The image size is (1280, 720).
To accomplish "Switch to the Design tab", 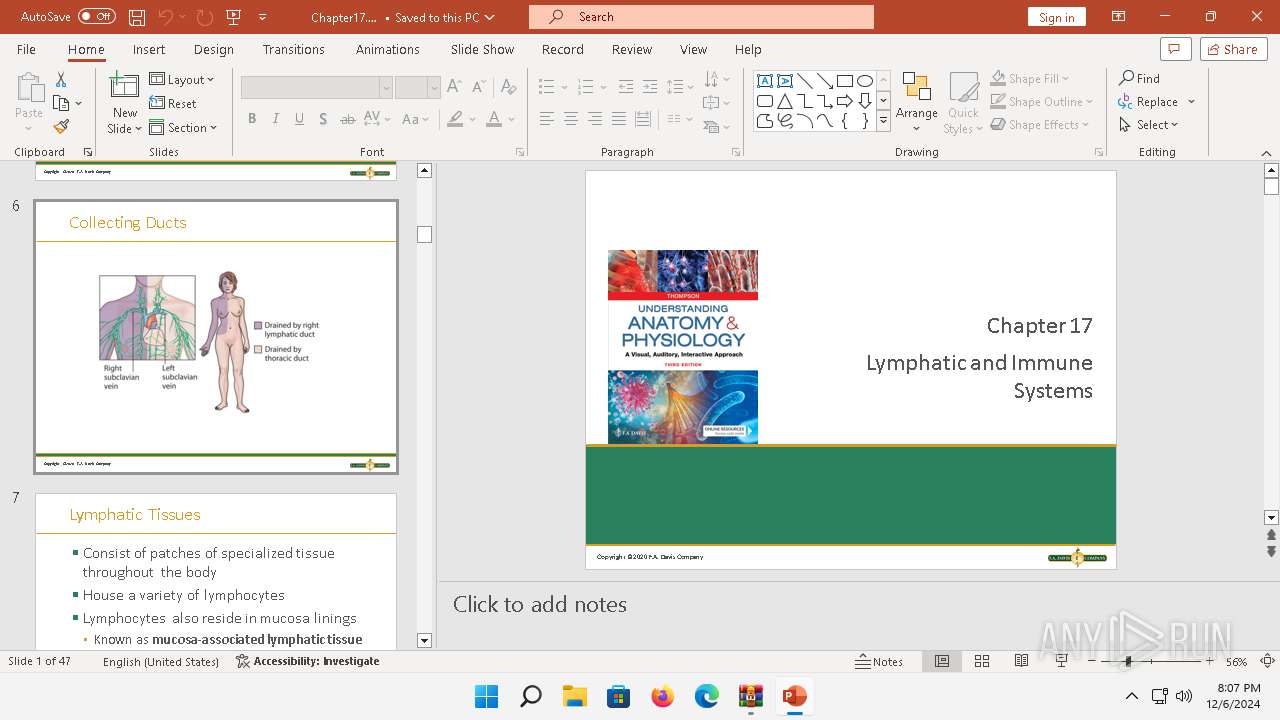I will 214,49.
